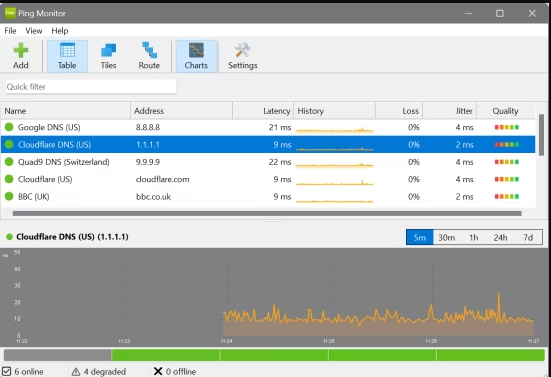Open the File menu
Viewport: 551px width, 377px height.
pyautogui.click(x=10, y=31)
